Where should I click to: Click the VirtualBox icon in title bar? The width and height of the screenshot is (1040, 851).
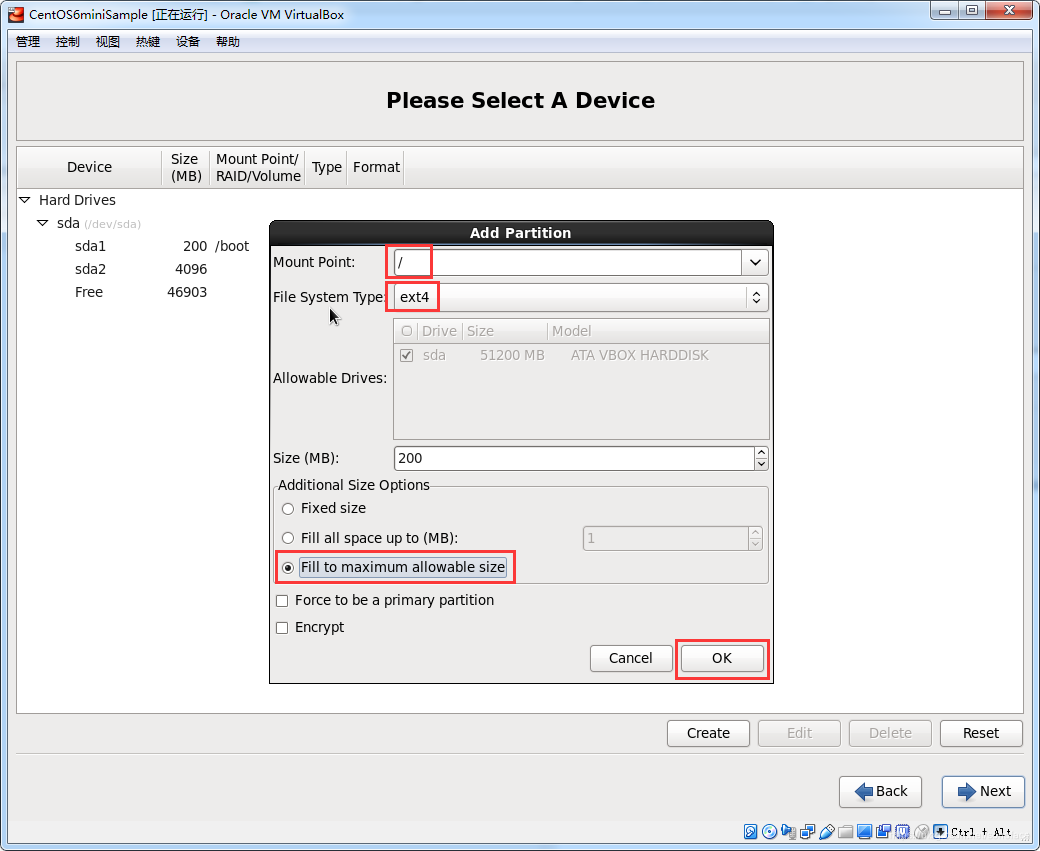[16, 14]
